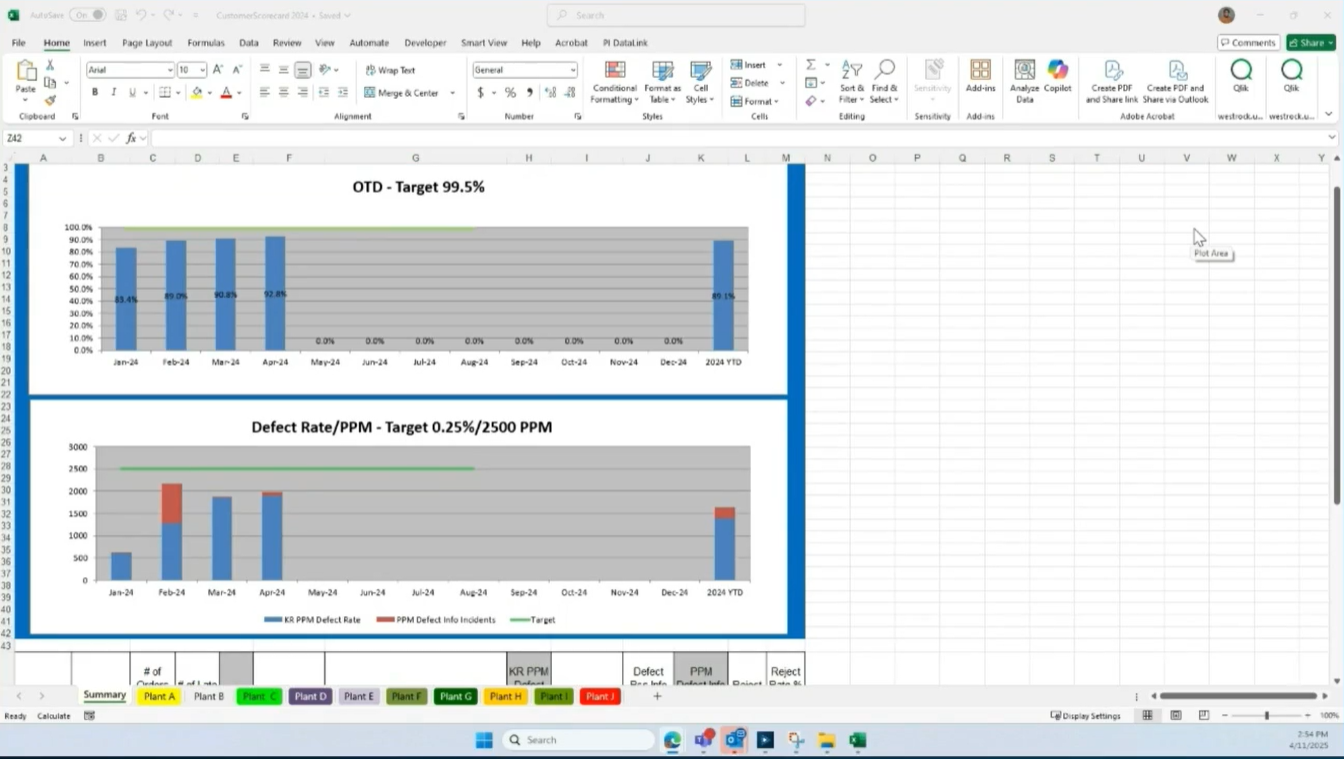The width and height of the screenshot is (1344, 759).
Task: Click the search box in title bar
Action: coord(676,15)
